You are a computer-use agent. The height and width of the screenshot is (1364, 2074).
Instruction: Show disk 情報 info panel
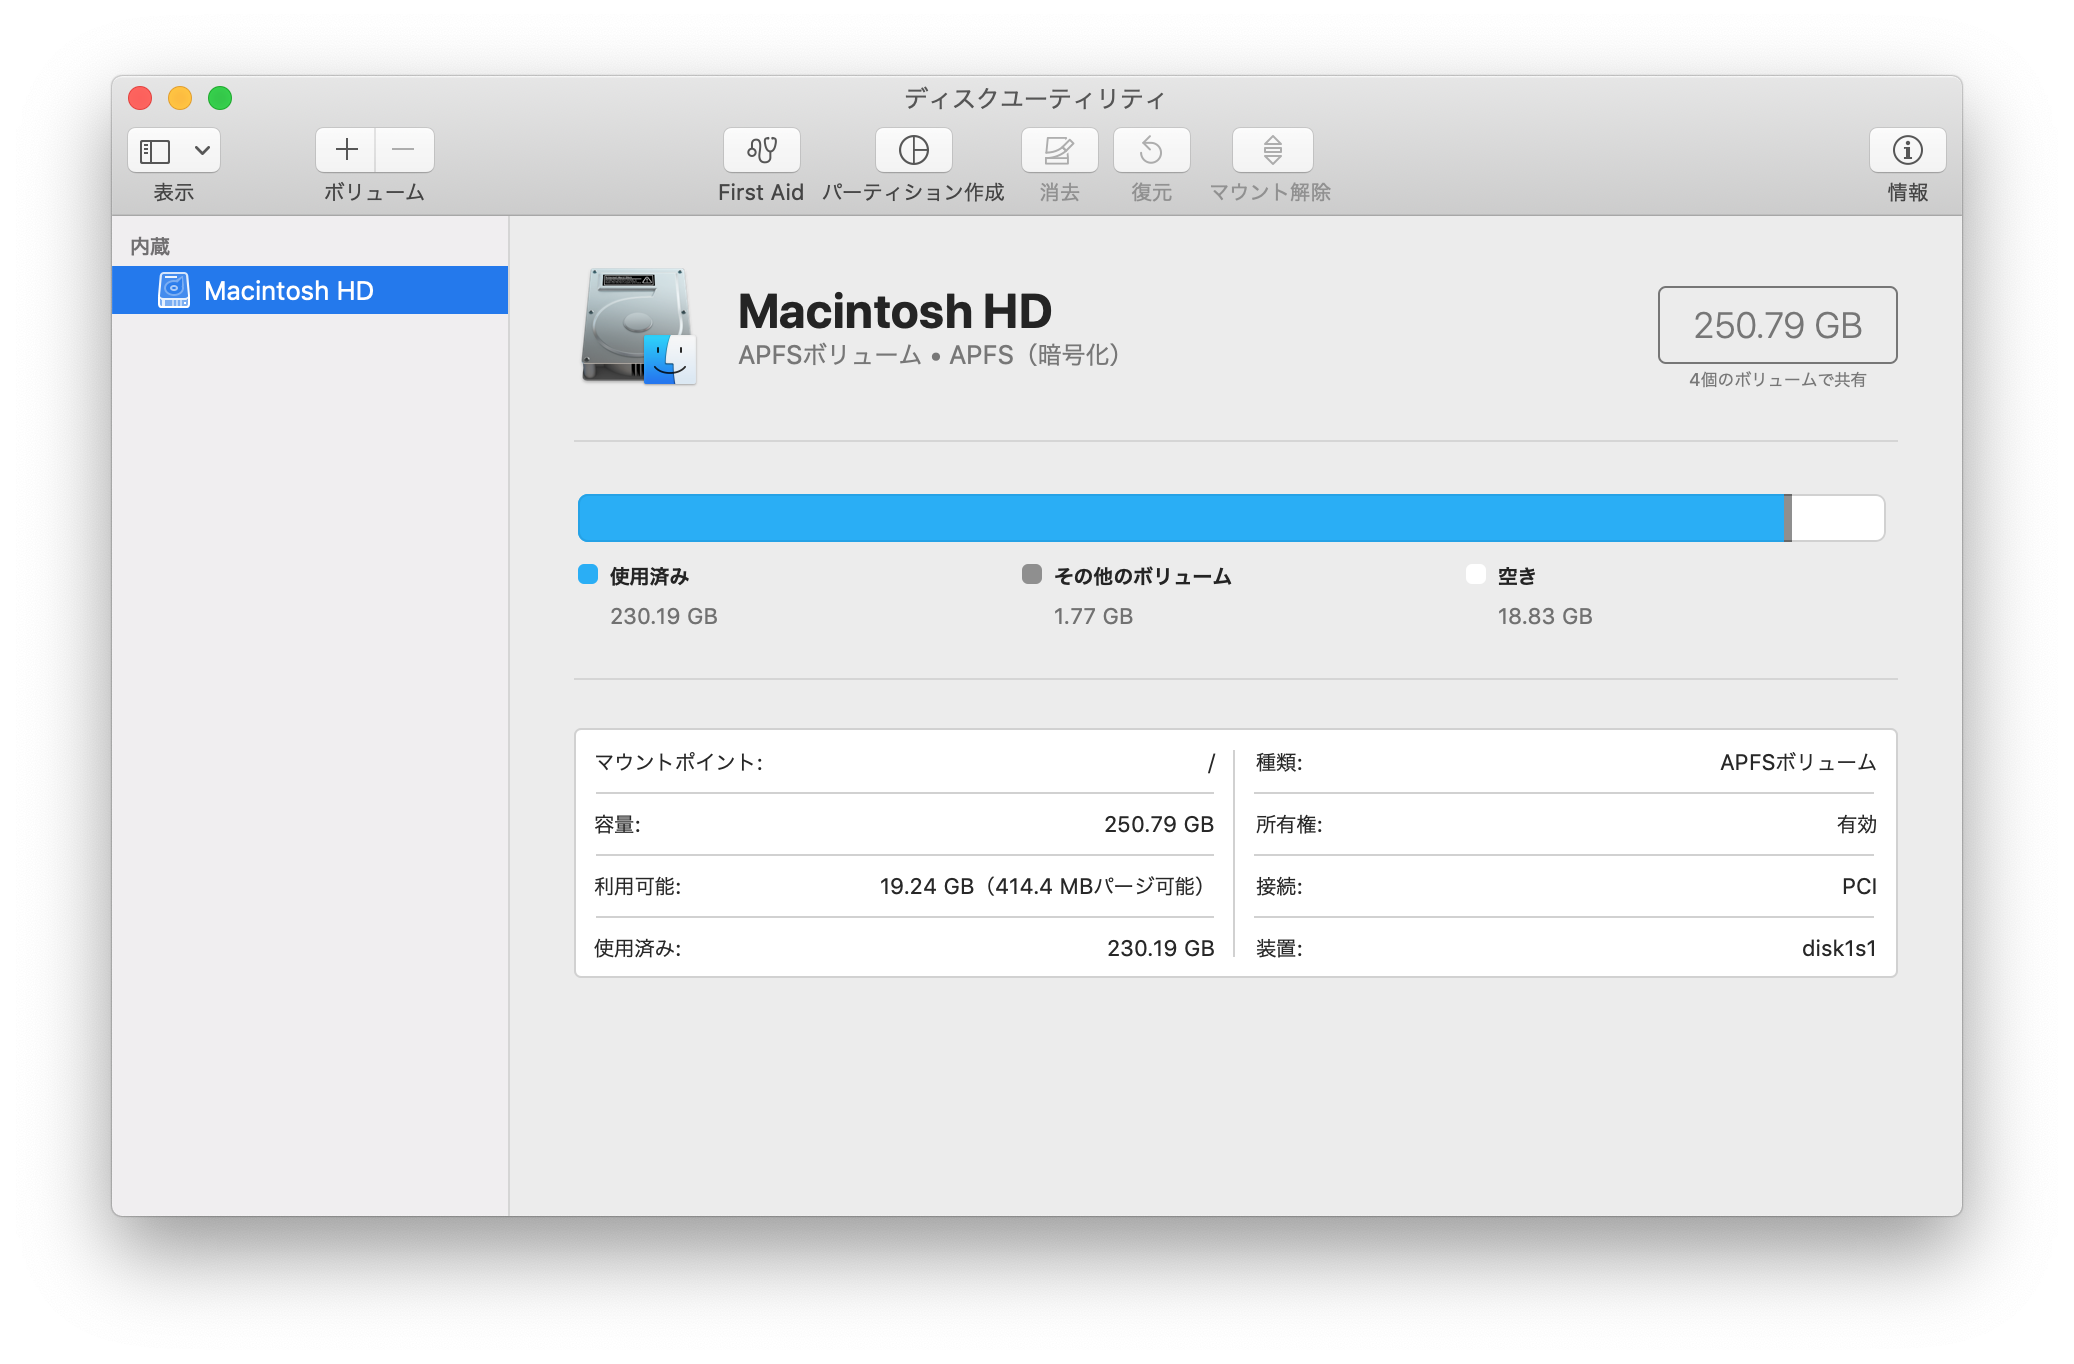(1907, 150)
